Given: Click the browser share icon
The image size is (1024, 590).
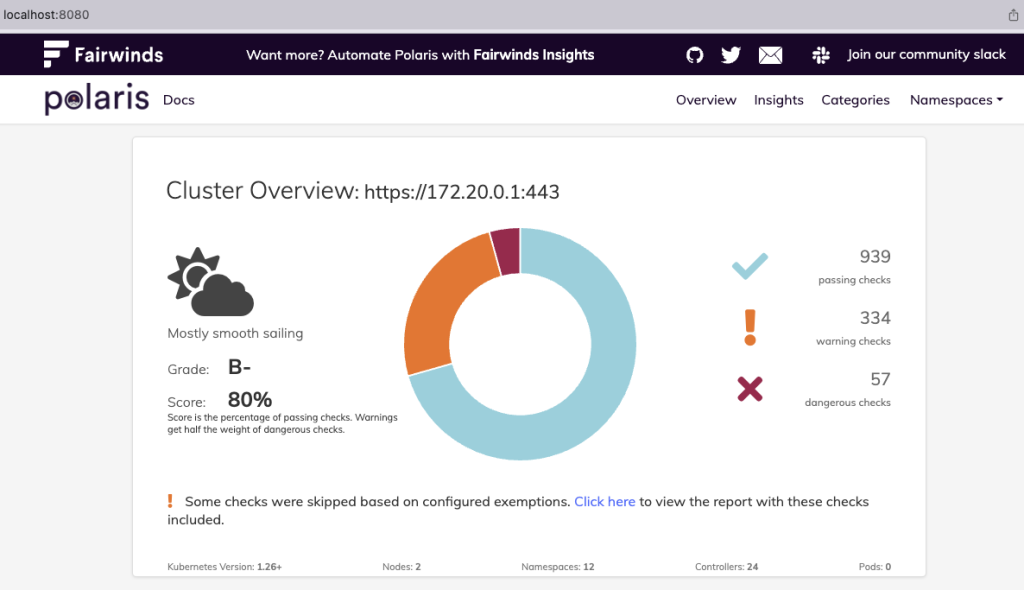Looking at the screenshot, I should [1013, 15].
